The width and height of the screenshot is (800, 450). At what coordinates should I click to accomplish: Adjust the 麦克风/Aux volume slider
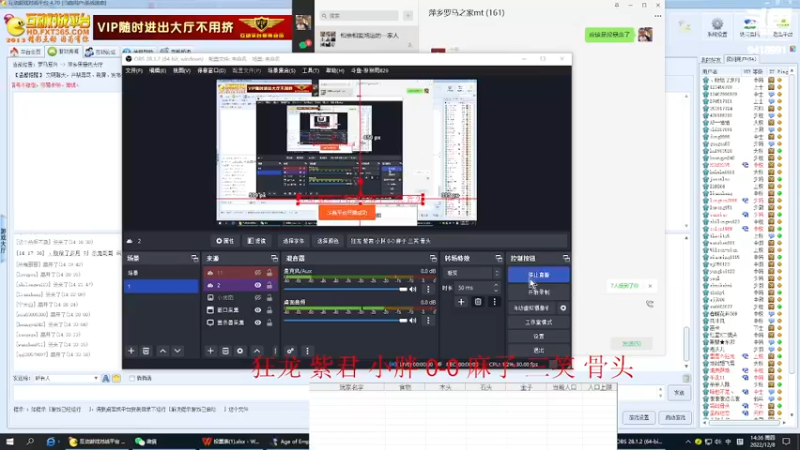tap(345, 289)
